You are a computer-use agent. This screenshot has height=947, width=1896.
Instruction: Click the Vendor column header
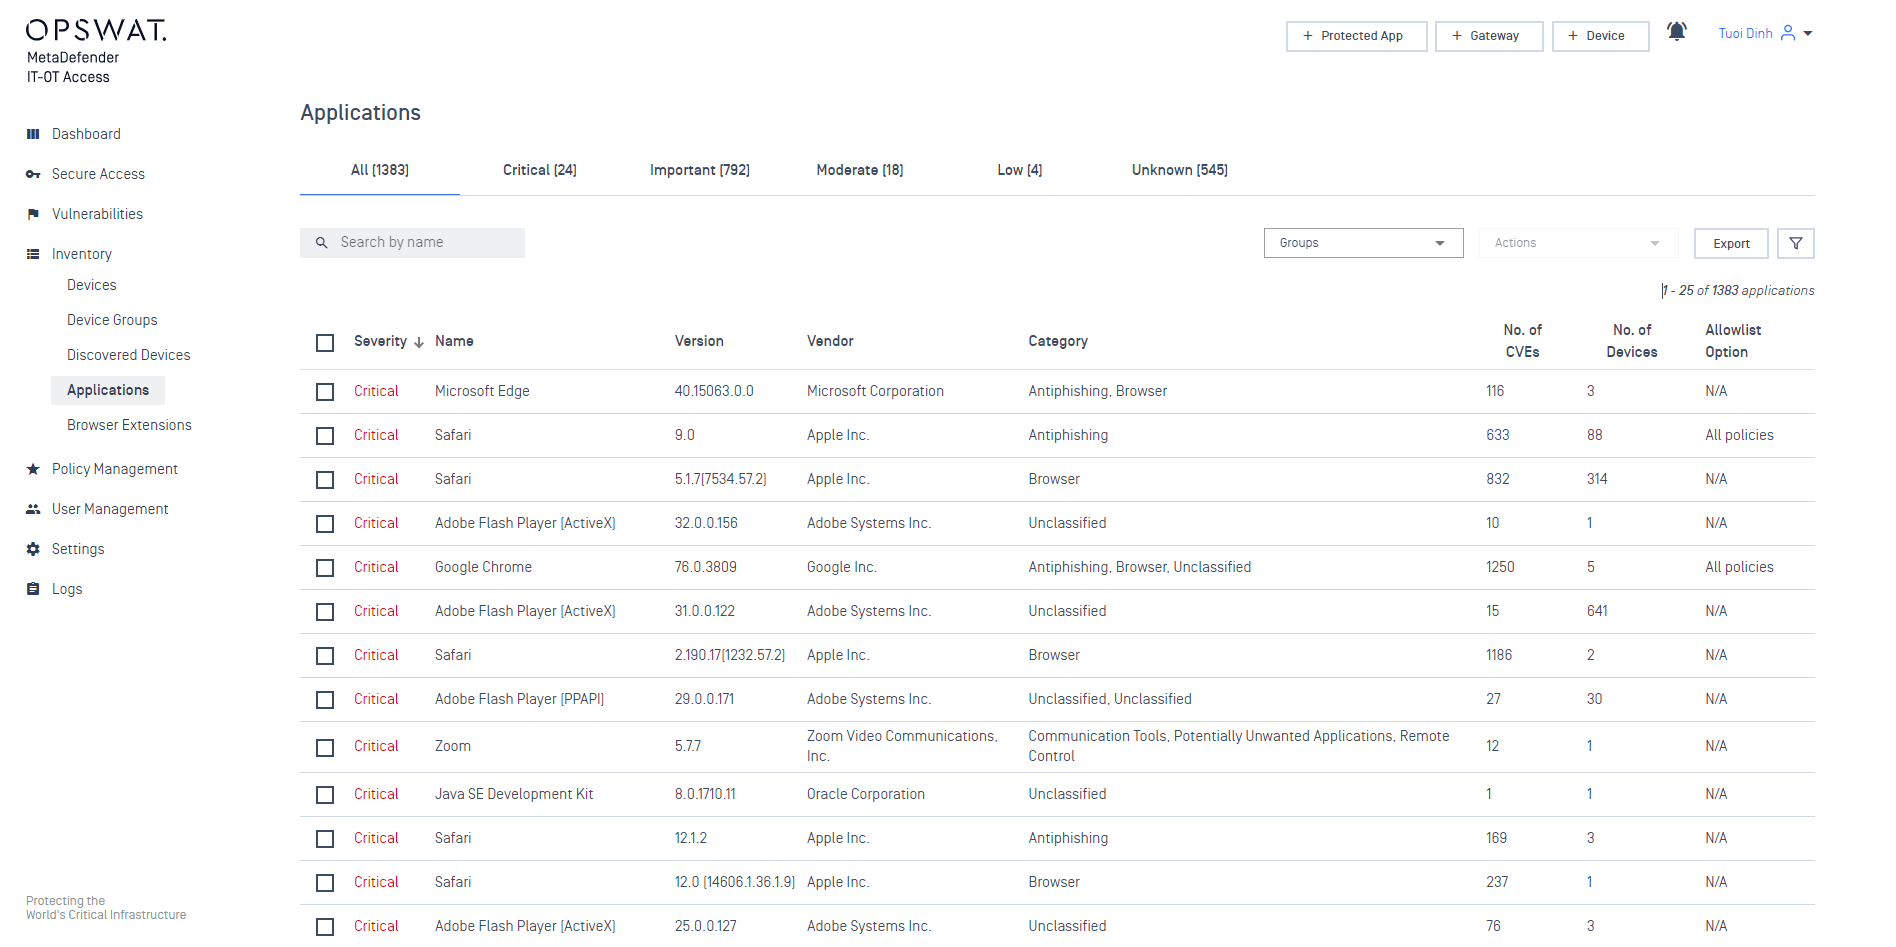[830, 341]
